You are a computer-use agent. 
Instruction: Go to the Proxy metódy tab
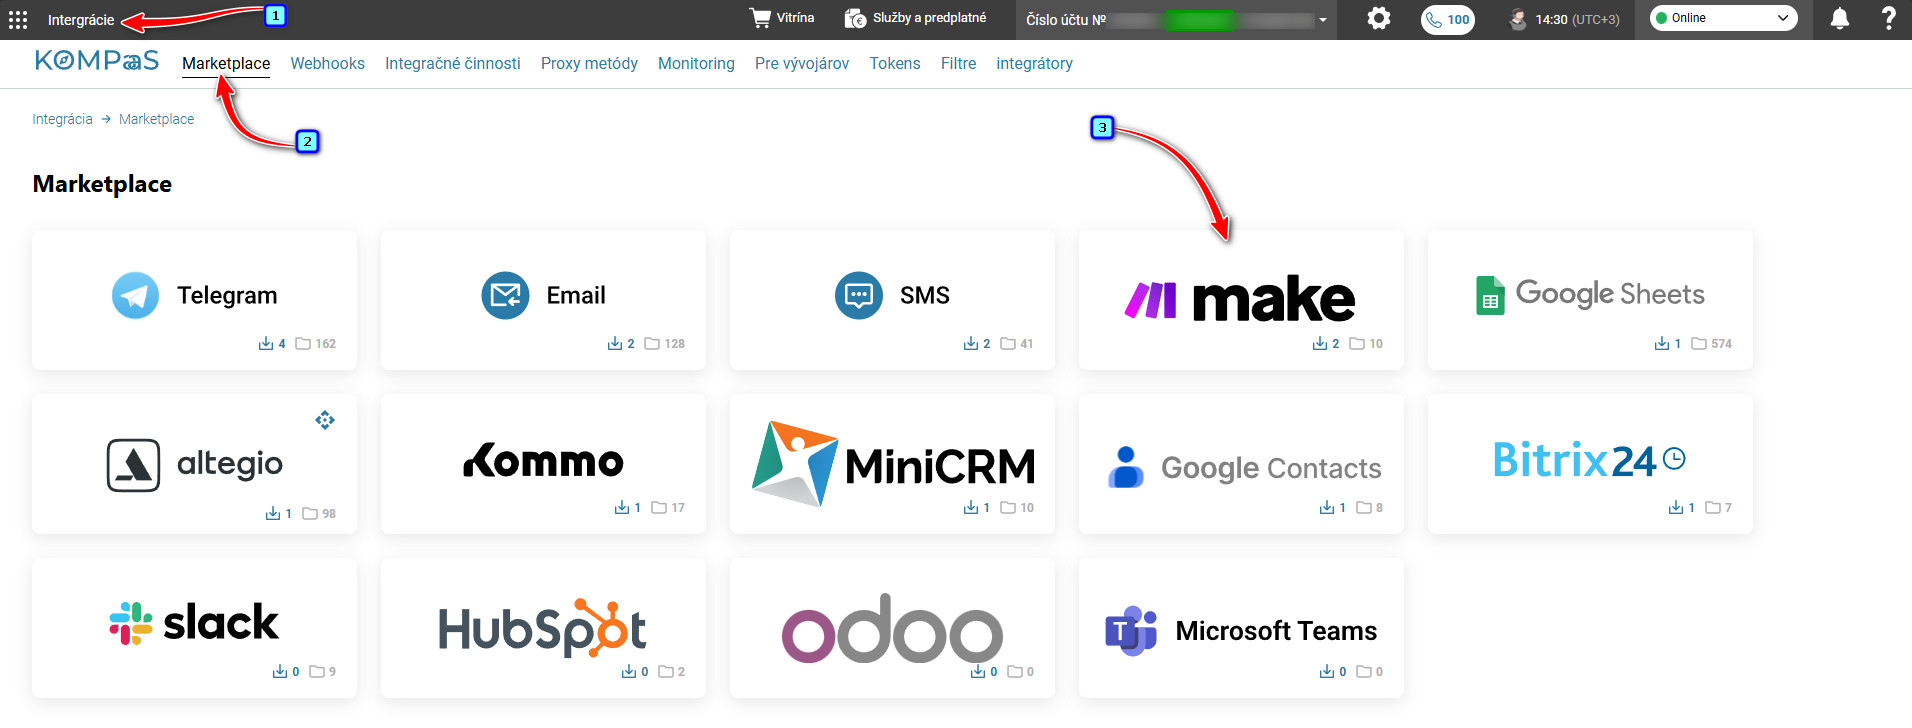589,63
